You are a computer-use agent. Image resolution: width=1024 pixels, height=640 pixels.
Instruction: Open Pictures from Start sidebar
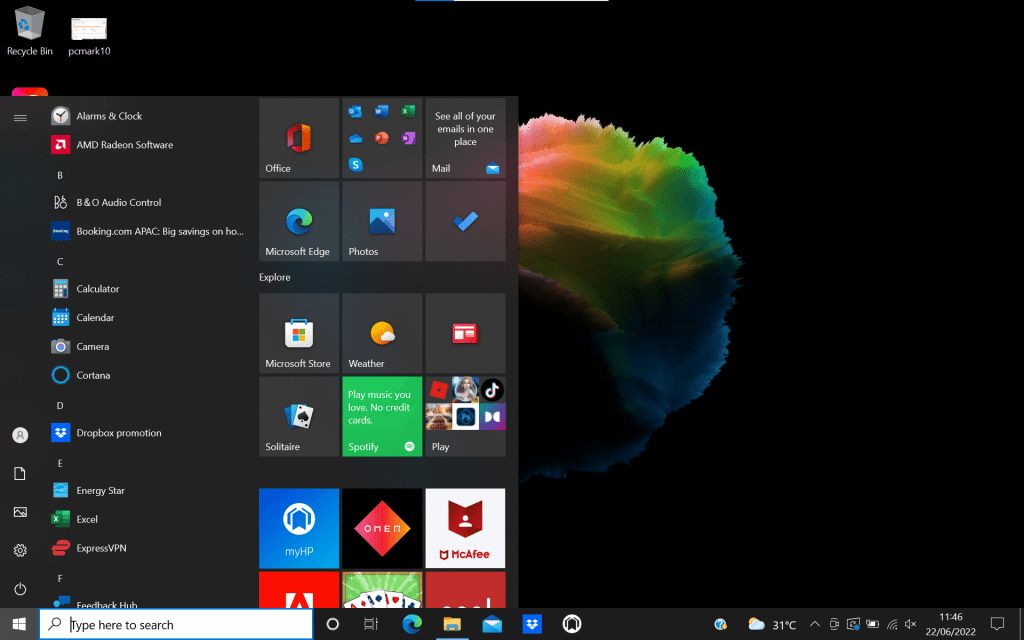pyautogui.click(x=20, y=512)
